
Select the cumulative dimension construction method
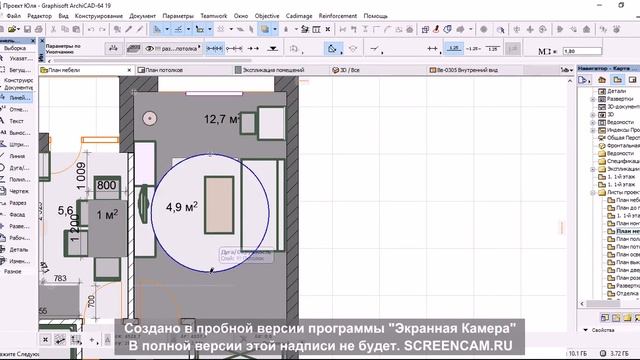234,49
